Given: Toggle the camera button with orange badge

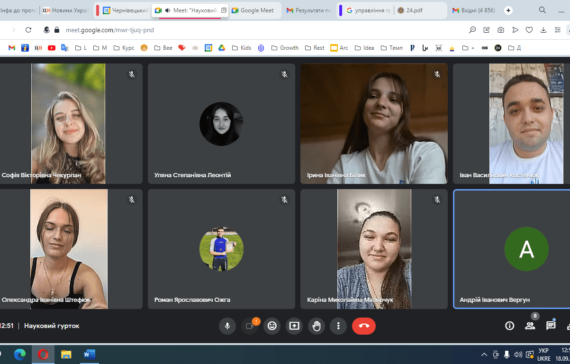Looking at the screenshot, I should point(250,326).
